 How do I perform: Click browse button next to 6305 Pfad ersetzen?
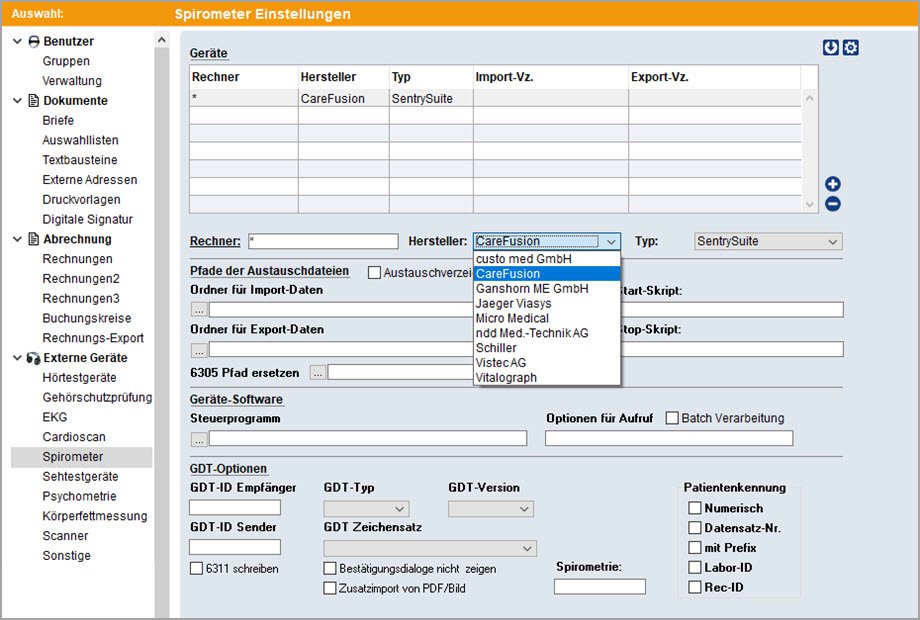pos(318,373)
